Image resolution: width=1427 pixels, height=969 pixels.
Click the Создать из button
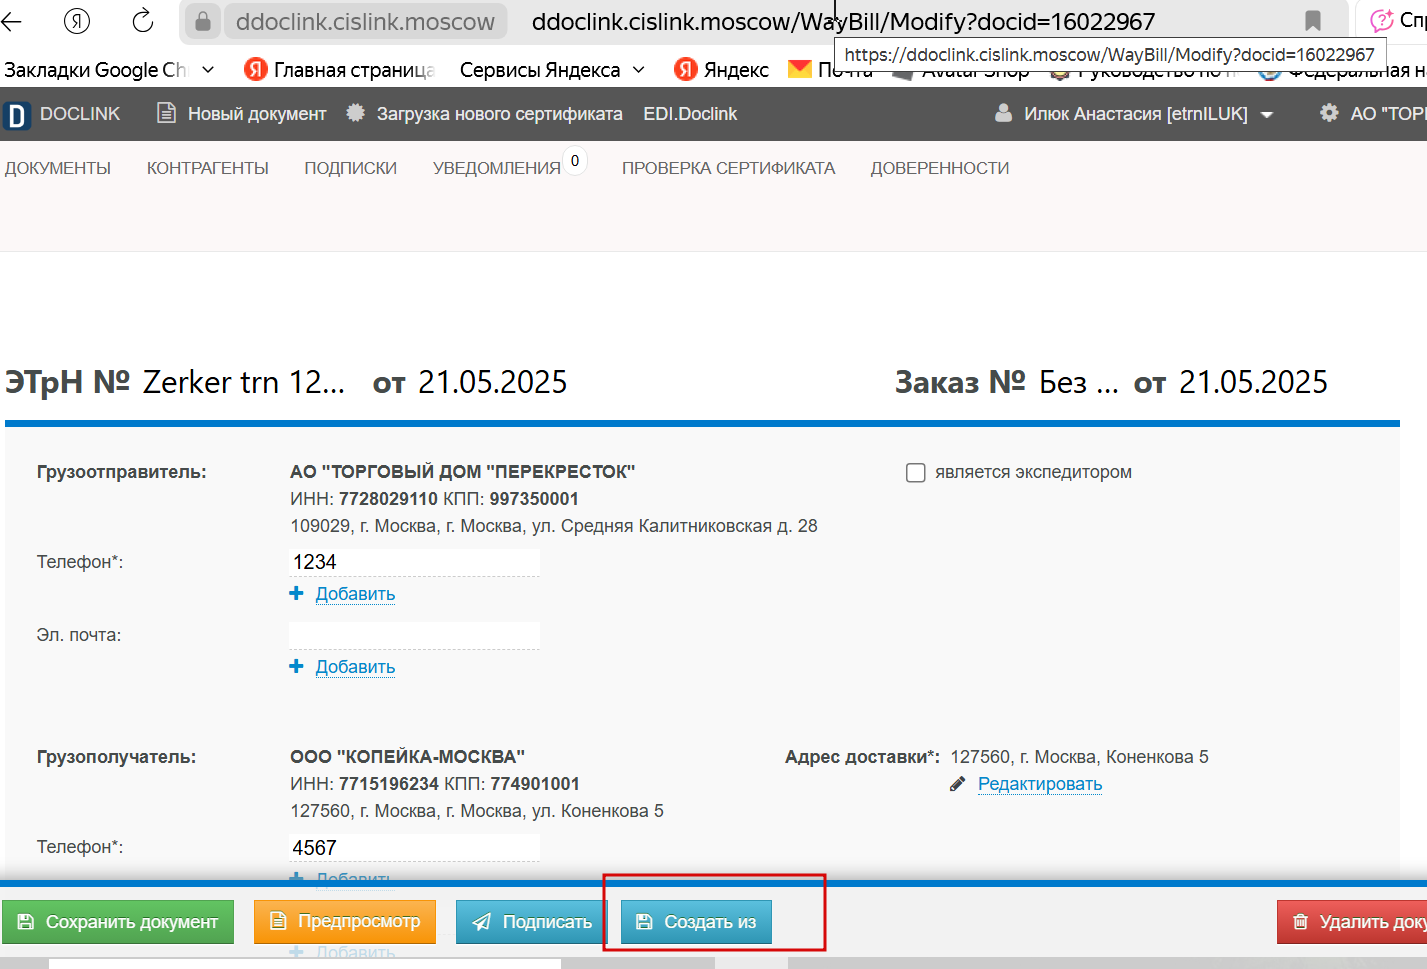696,922
